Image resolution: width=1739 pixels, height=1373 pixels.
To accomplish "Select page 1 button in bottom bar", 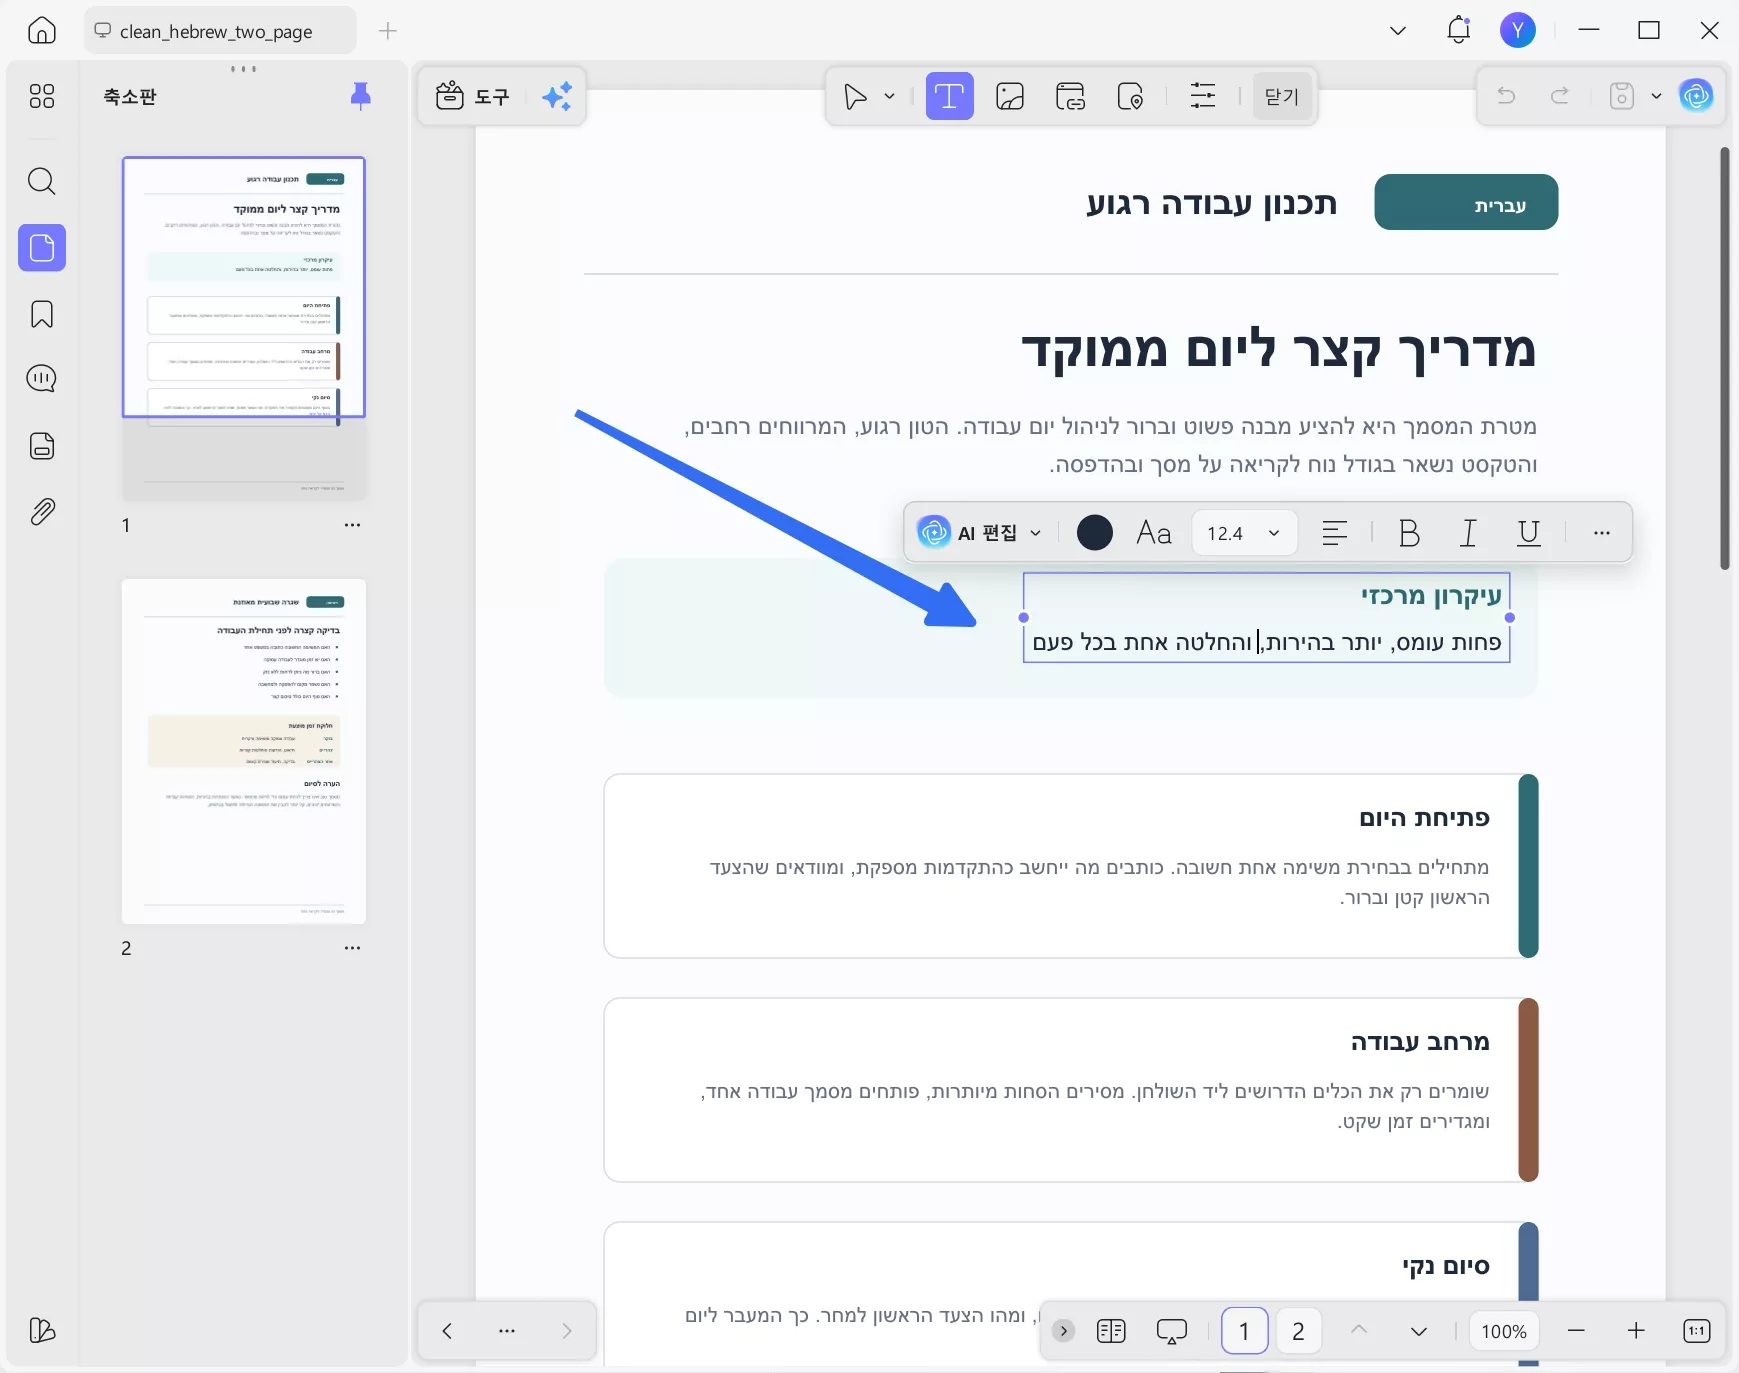I will pos(1244,1331).
